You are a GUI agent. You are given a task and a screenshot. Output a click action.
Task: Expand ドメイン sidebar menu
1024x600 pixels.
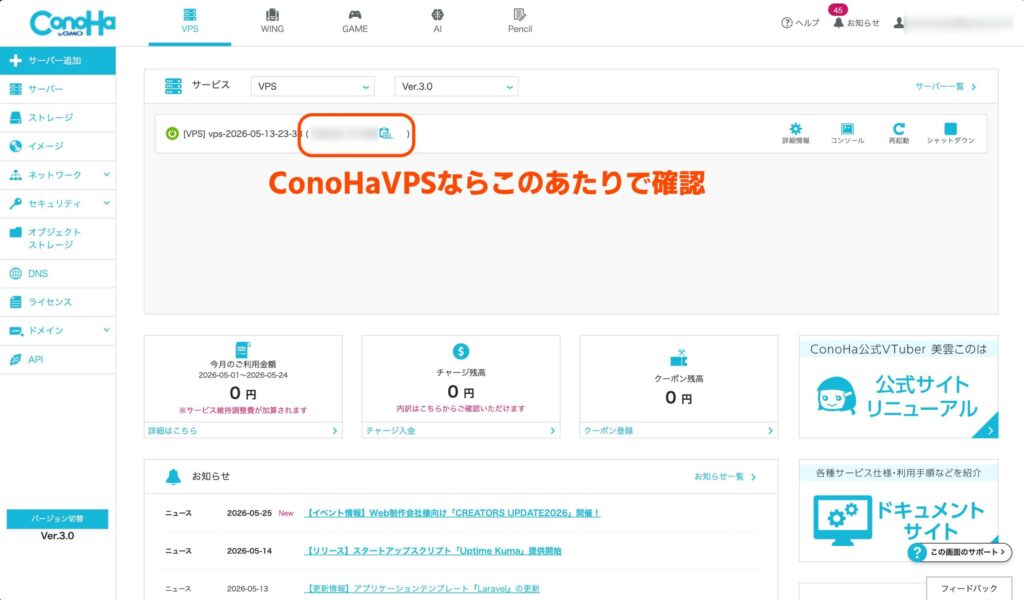[57, 330]
